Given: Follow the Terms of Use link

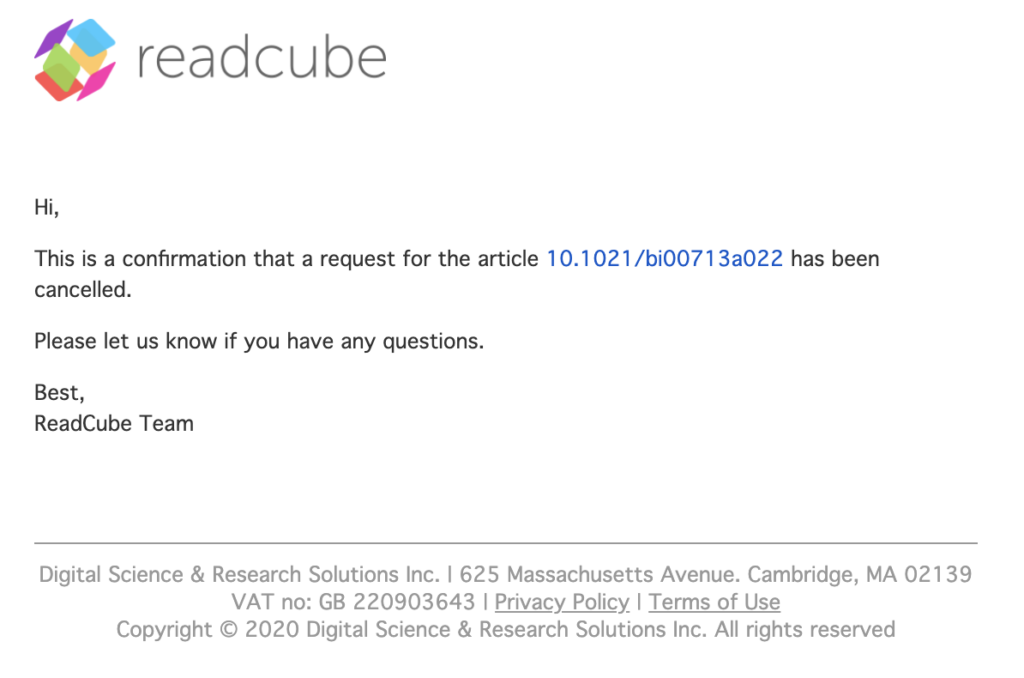Looking at the screenshot, I should pos(714,602).
